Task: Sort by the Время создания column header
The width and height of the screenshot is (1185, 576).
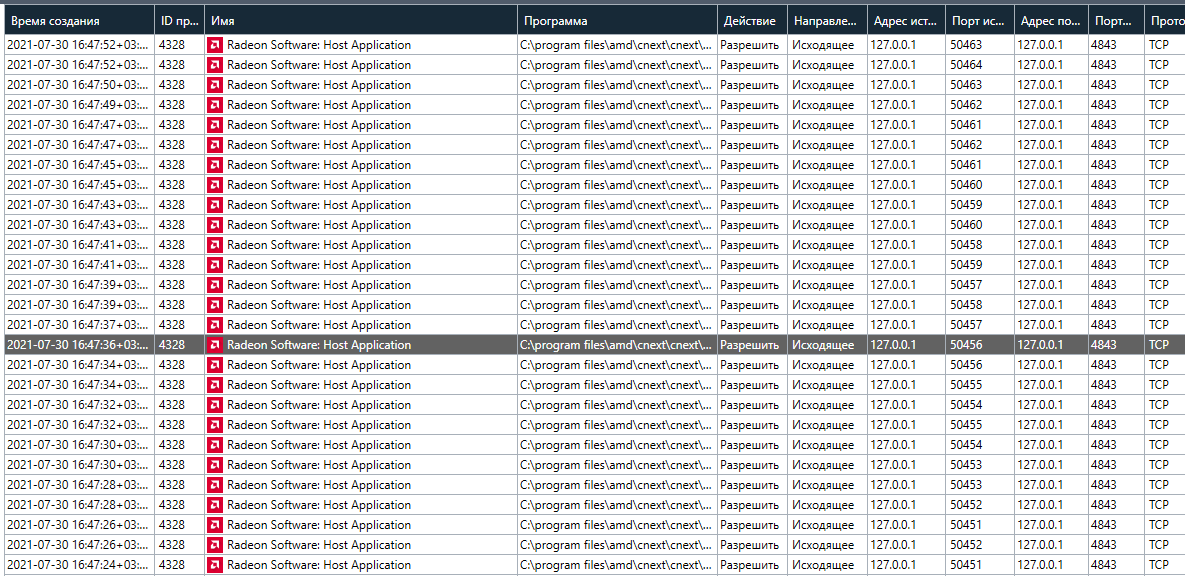Action: tap(78, 21)
